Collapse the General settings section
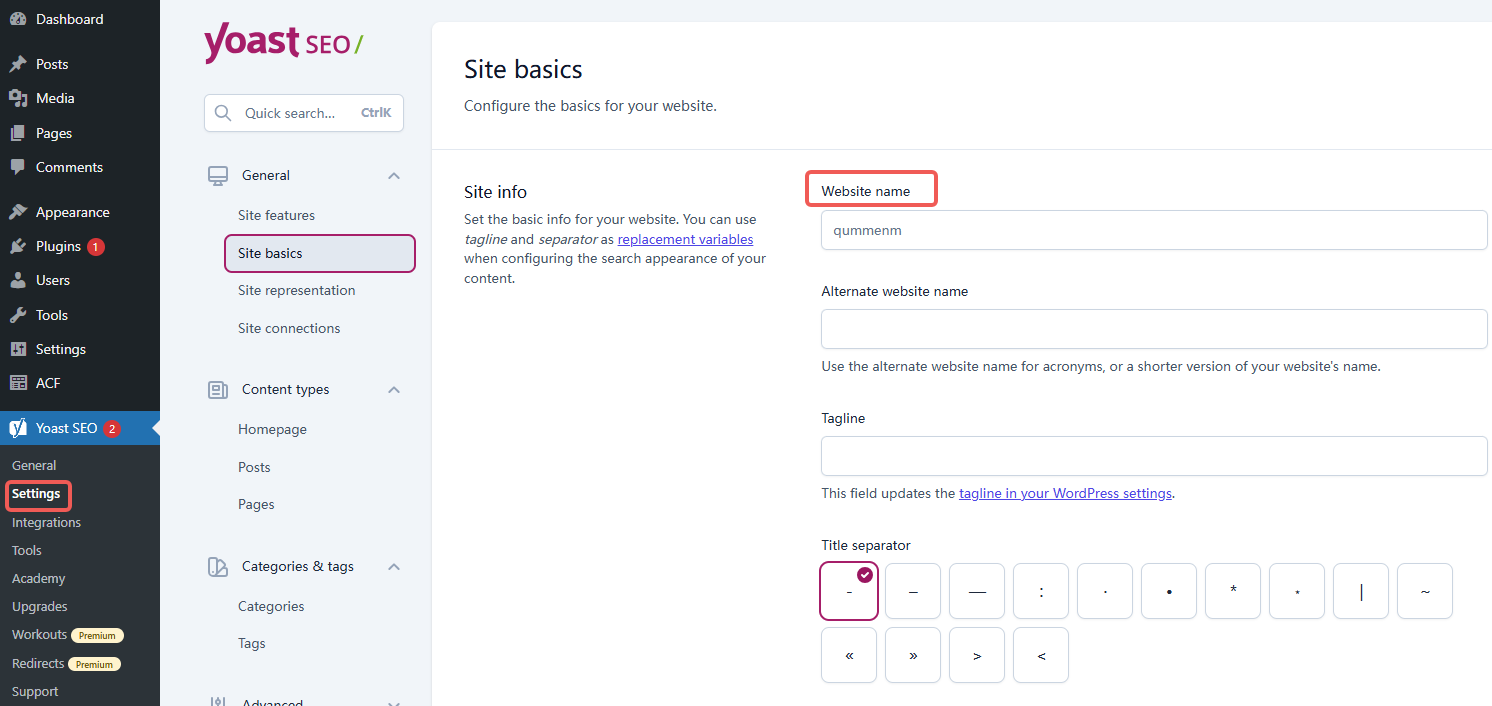1492x706 pixels. coord(394,175)
